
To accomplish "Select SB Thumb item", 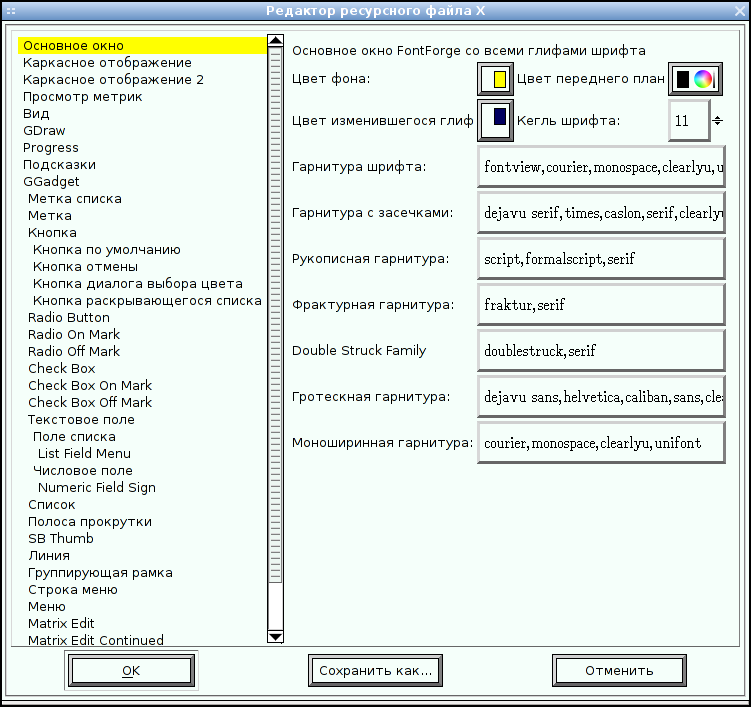I will click(61, 539).
